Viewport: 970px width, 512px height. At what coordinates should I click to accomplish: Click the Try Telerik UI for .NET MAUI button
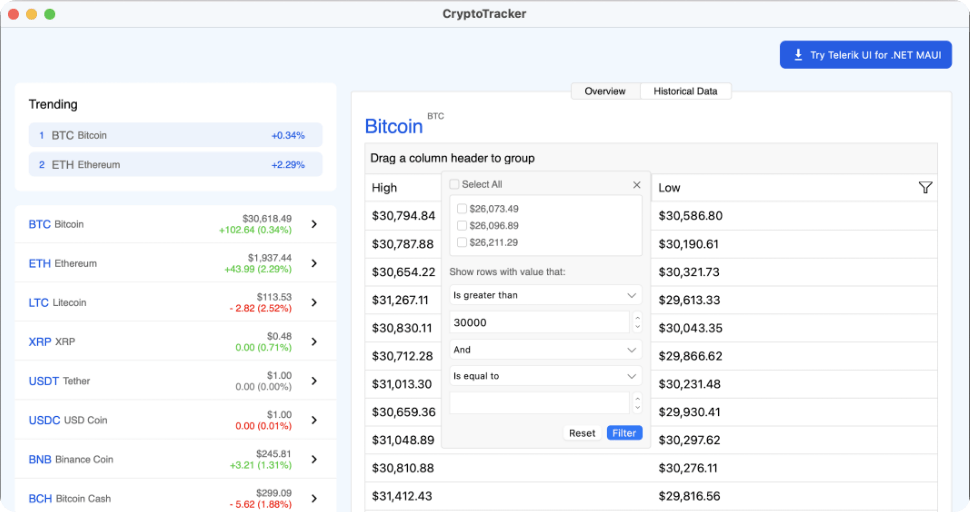(x=866, y=55)
